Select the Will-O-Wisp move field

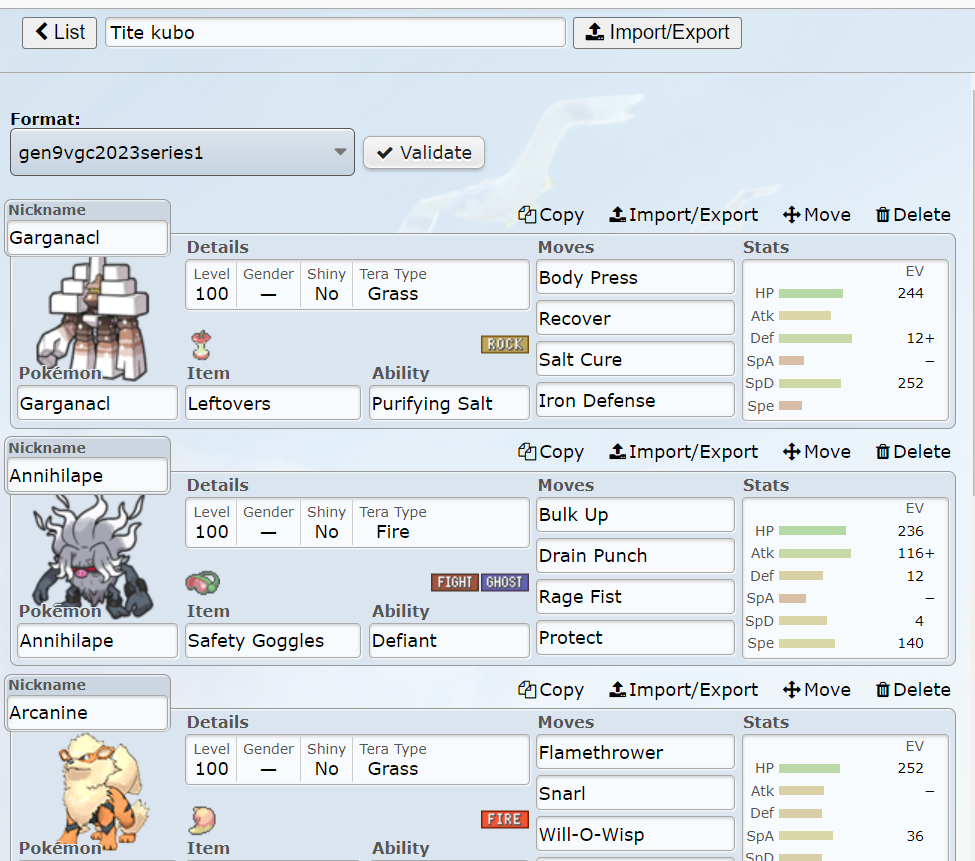[635, 834]
